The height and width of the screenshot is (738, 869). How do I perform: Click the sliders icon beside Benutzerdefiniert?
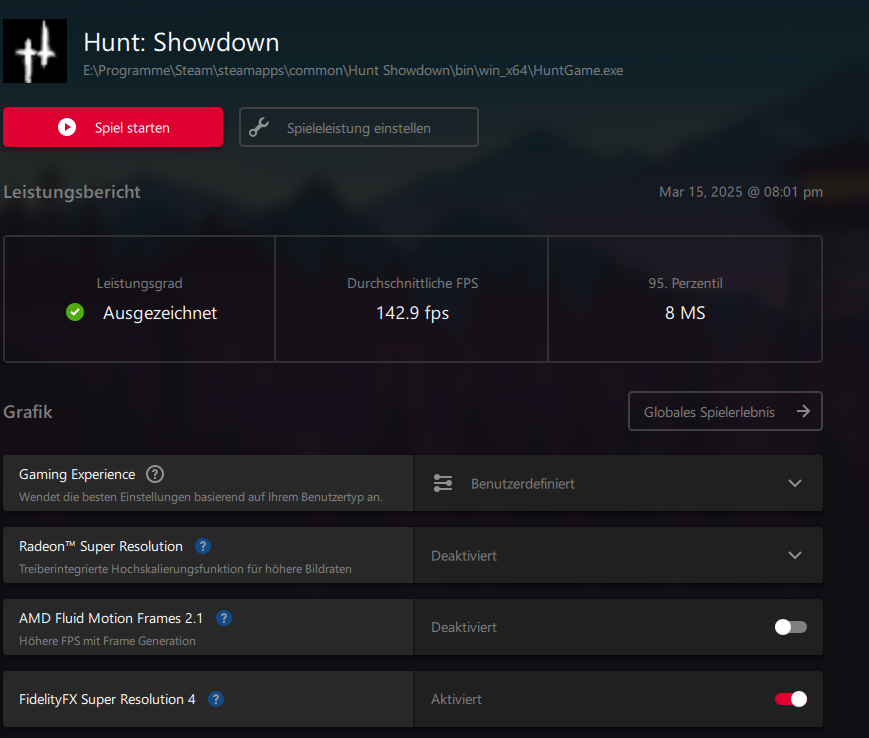point(443,483)
